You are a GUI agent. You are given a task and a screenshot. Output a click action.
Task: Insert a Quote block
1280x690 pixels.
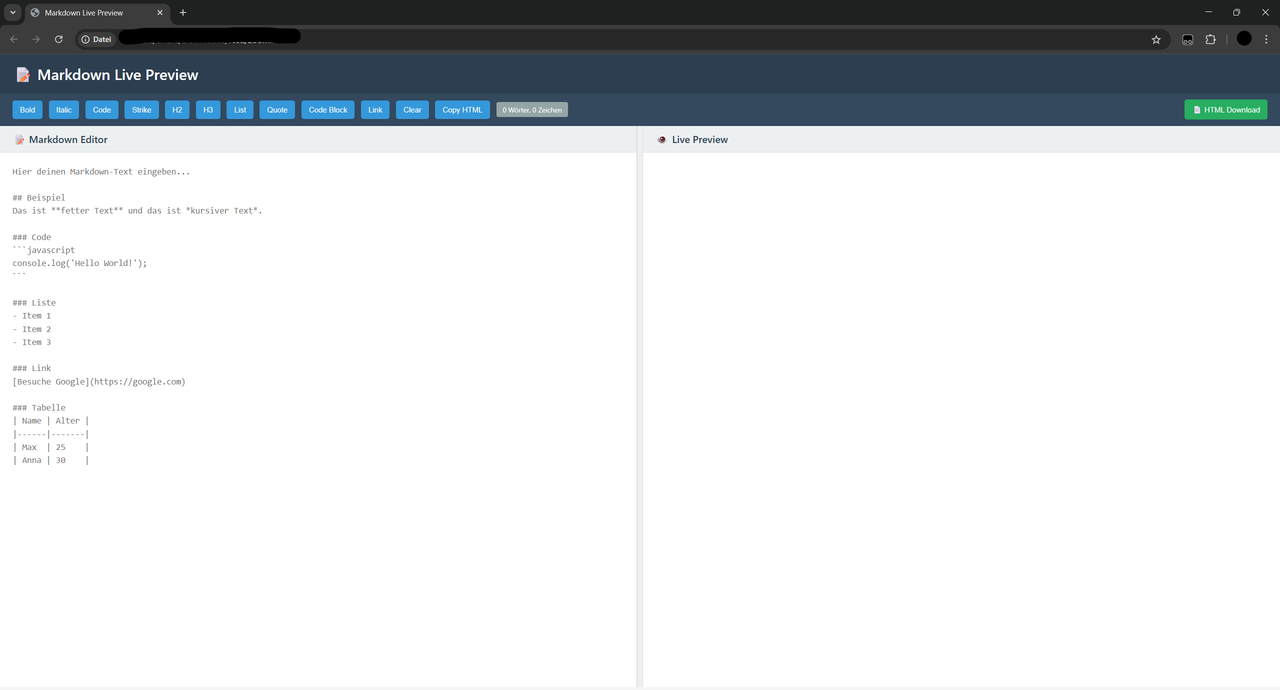point(277,110)
